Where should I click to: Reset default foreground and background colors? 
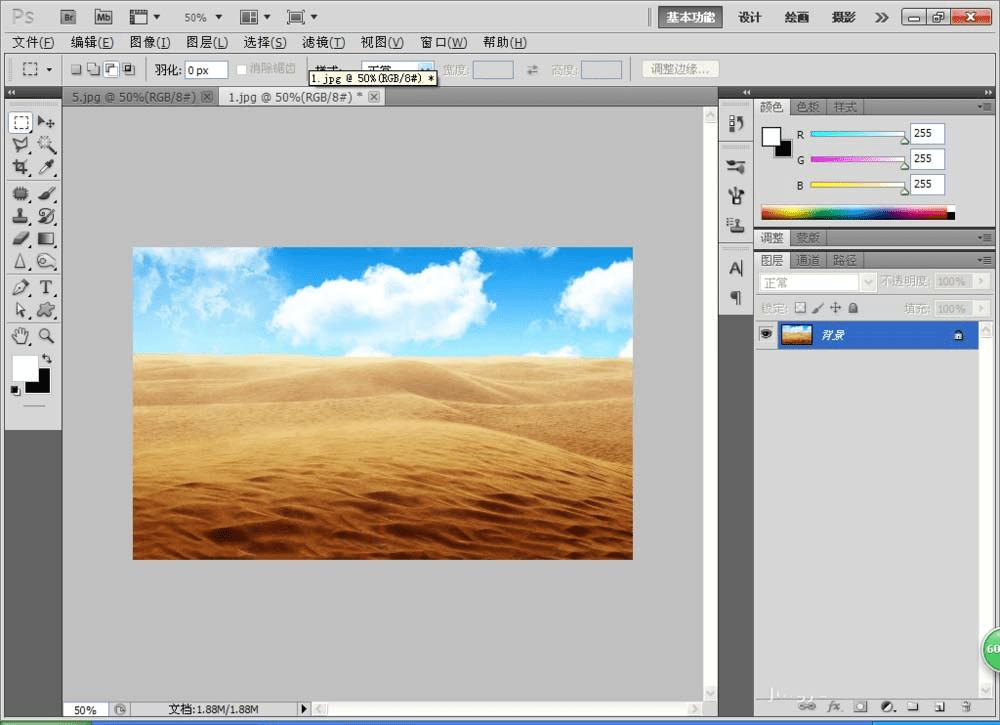pos(15,390)
